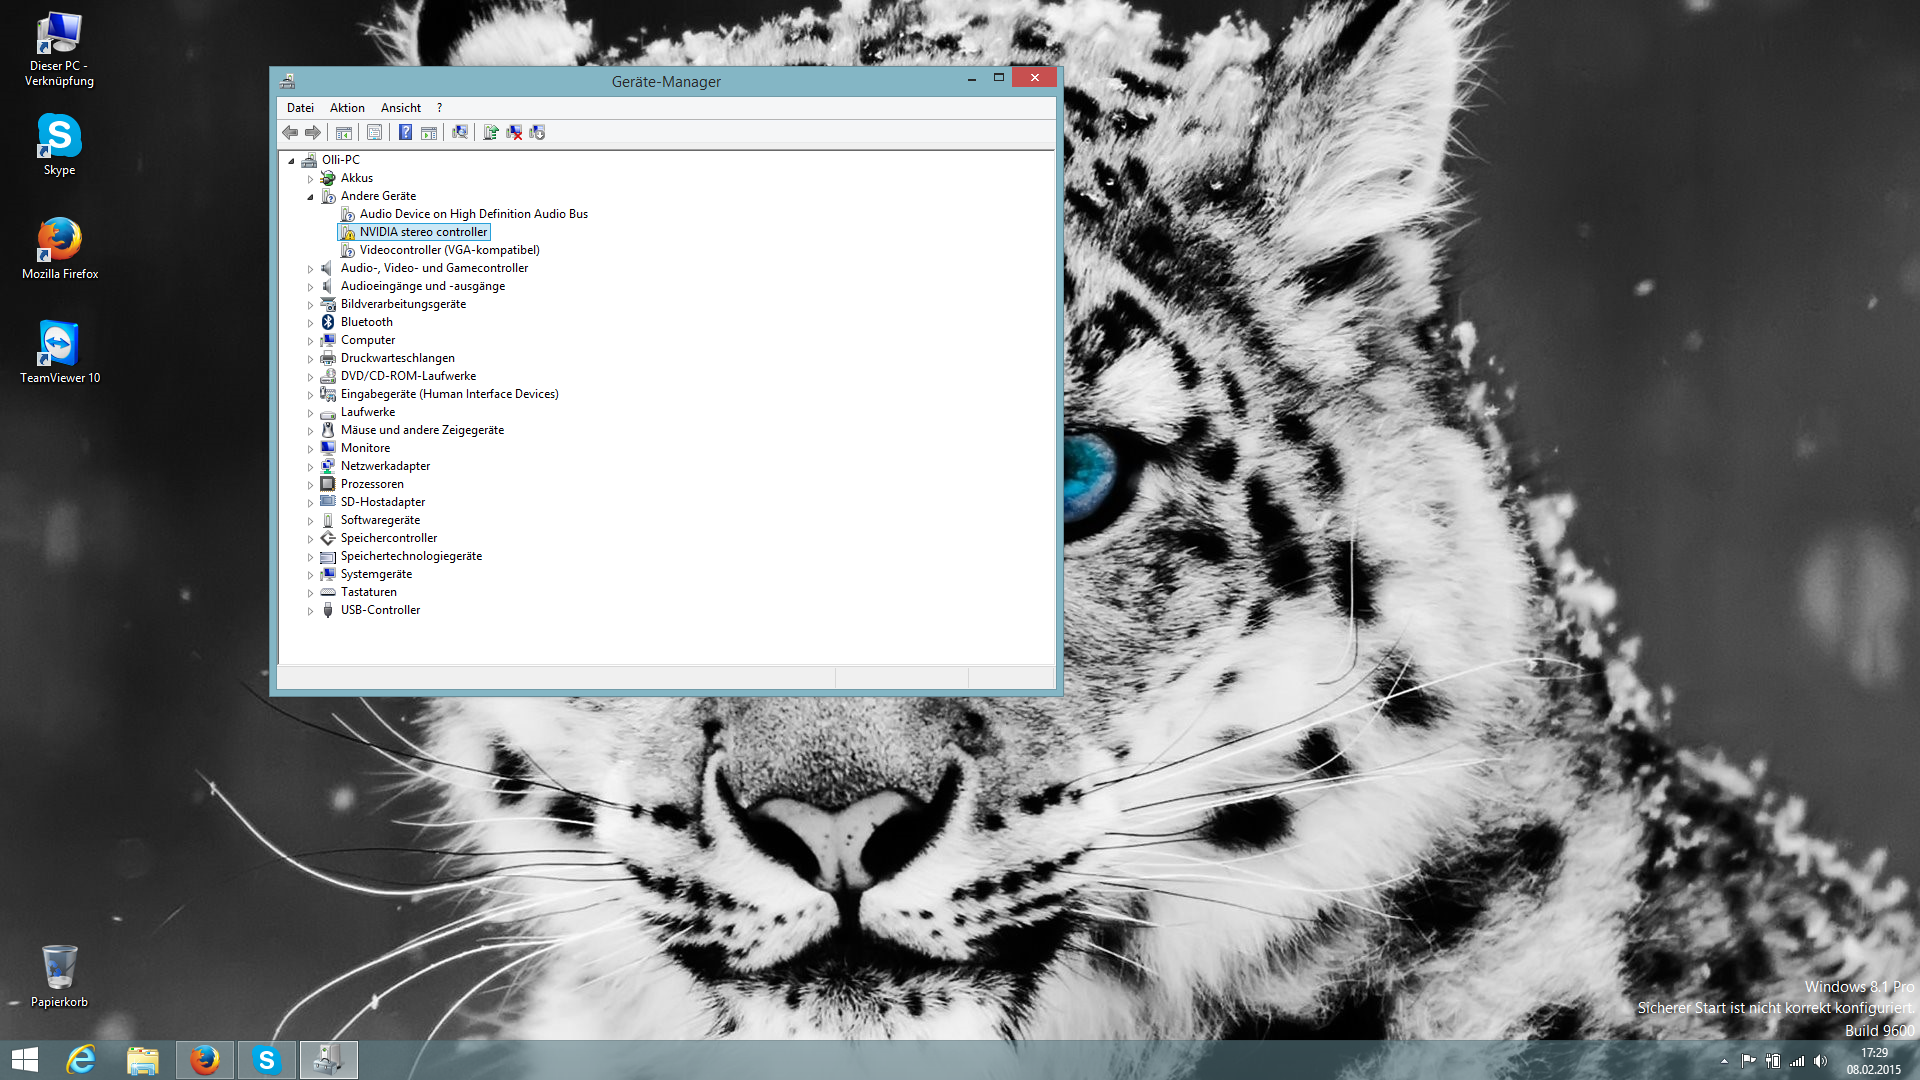Image resolution: width=1920 pixels, height=1080 pixels.
Task: Expand the Bluetooth category
Action: [310, 323]
